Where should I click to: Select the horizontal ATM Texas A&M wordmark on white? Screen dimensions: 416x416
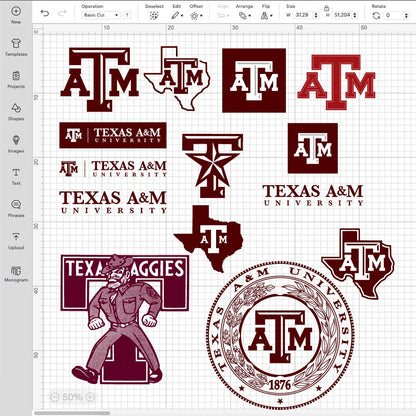(x=113, y=169)
